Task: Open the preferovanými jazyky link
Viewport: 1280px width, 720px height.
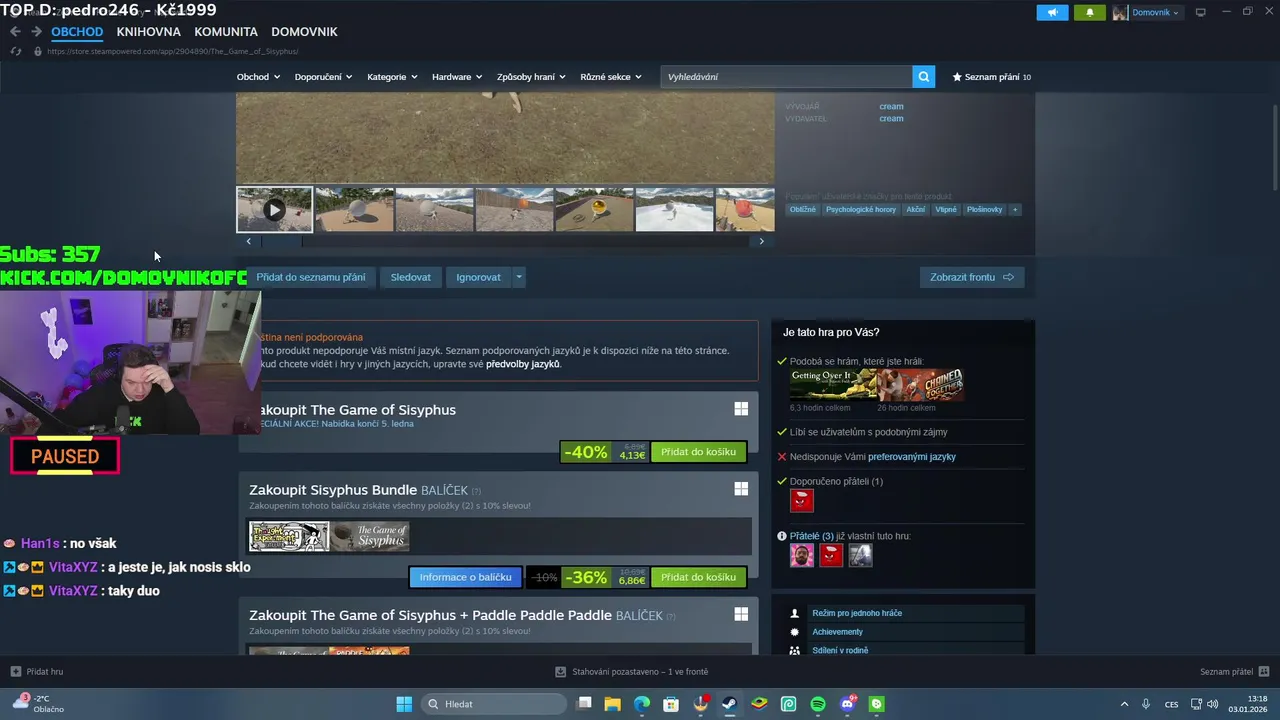Action: point(912,456)
